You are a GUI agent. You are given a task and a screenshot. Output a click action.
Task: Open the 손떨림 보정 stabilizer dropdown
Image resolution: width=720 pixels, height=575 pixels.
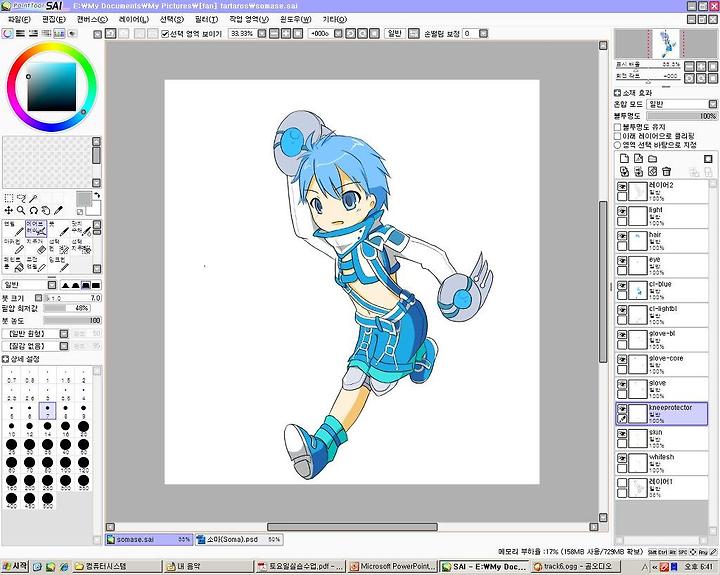[484, 34]
